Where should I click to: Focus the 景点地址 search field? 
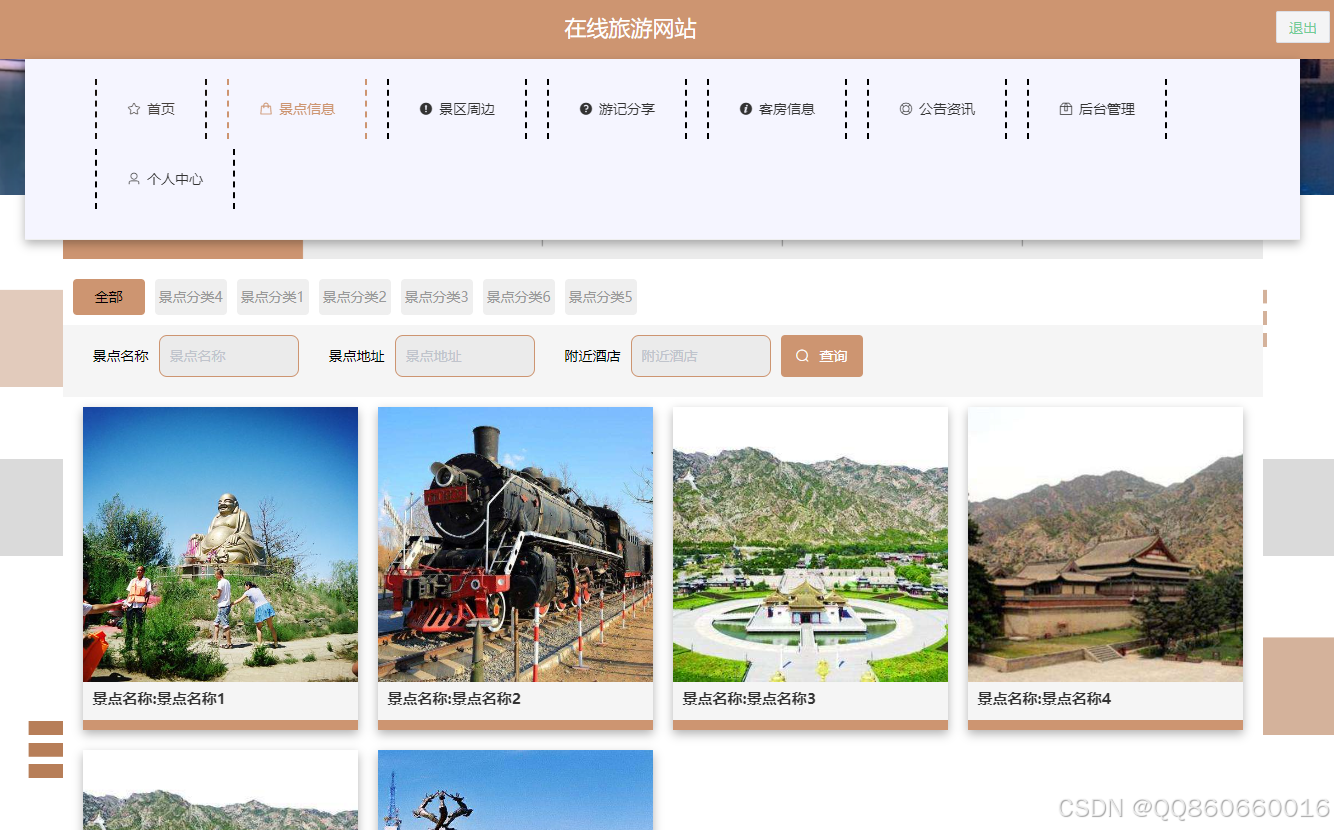pos(465,356)
